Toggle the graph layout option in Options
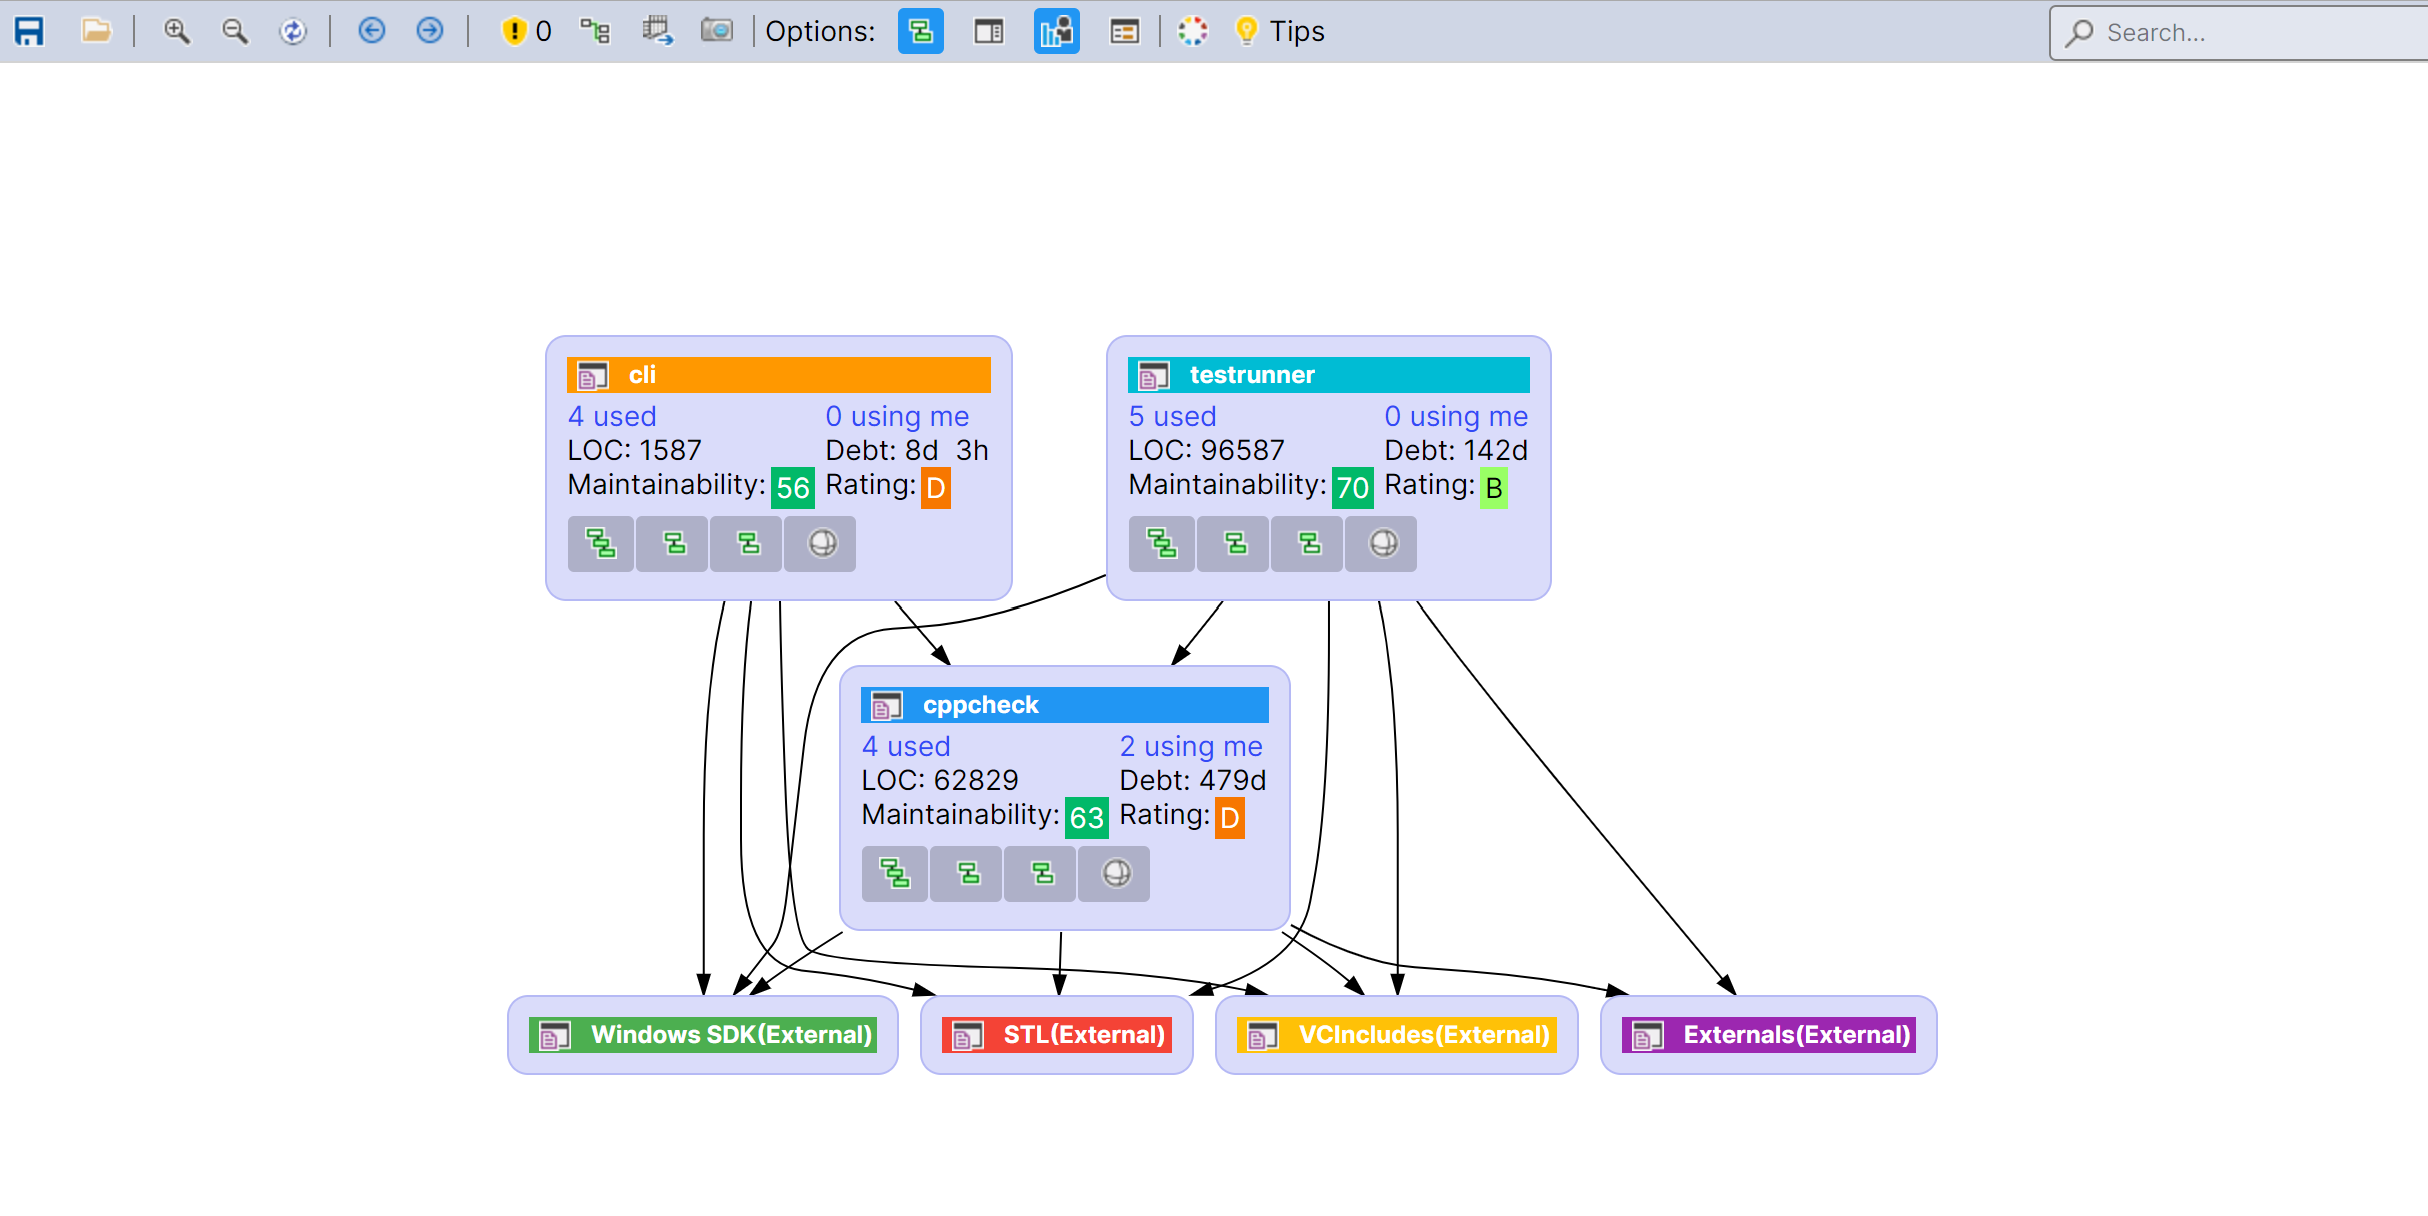 pyautogui.click(x=920, y=31)
